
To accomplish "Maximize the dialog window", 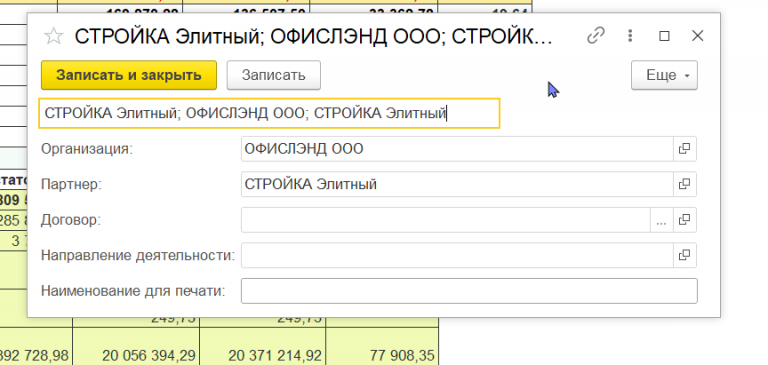I will (664, 36).
